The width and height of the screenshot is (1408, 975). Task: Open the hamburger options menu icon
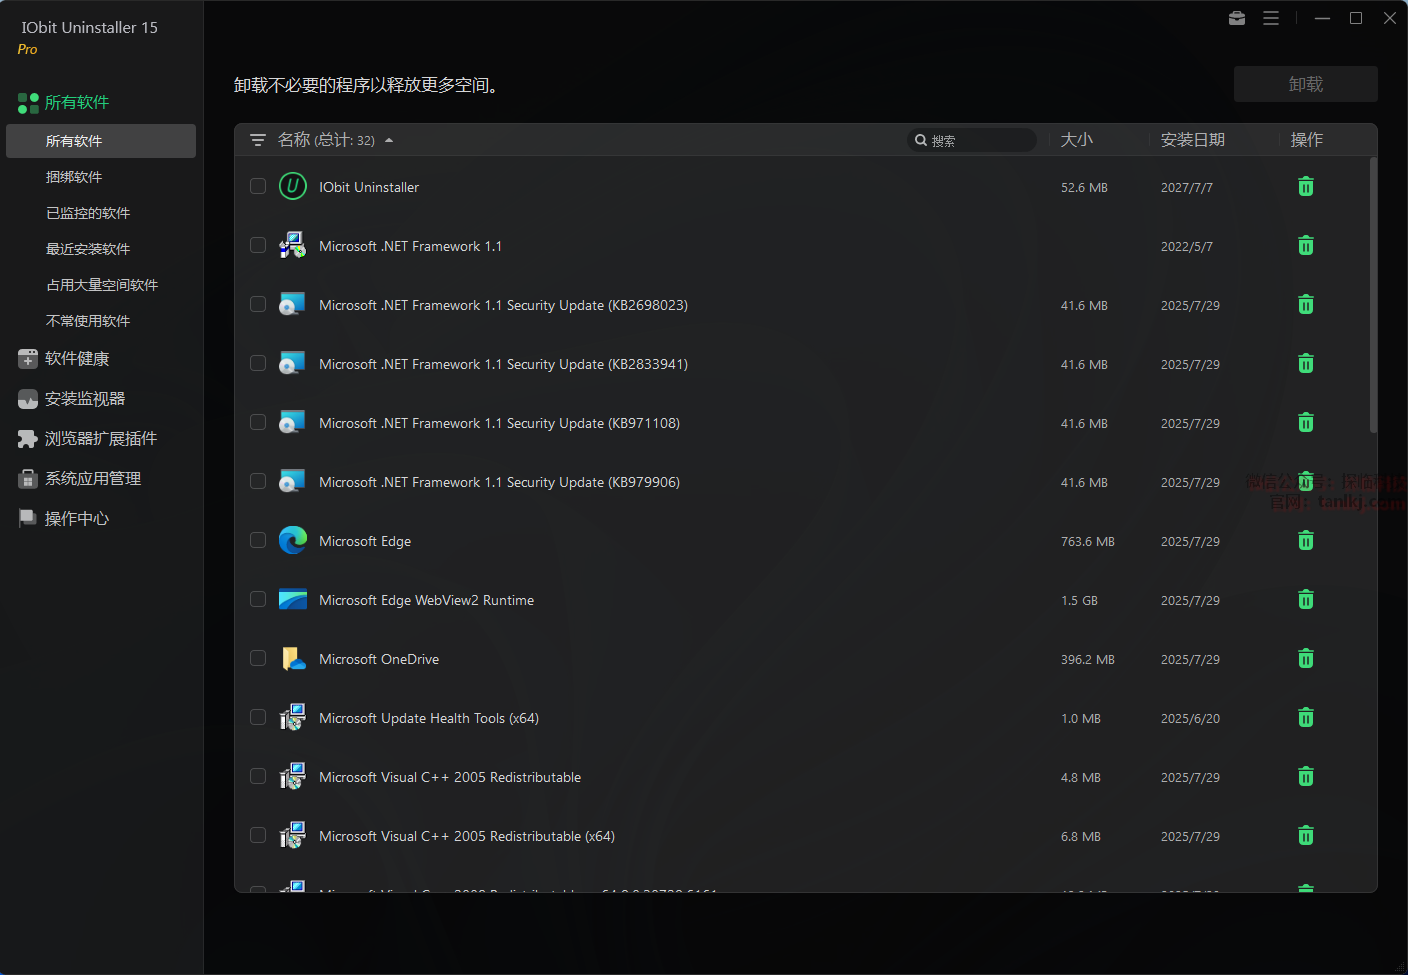[x=1271, y=18]
